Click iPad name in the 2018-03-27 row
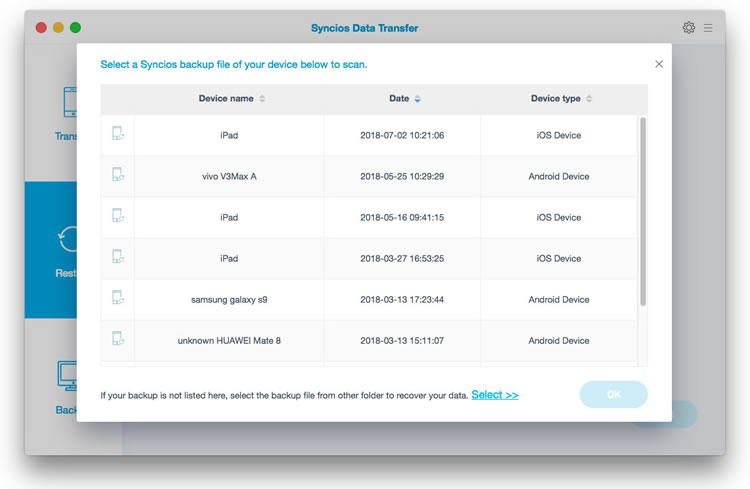Image resolution: width=750 pixels, height=489 pixels. pos(229,259)
